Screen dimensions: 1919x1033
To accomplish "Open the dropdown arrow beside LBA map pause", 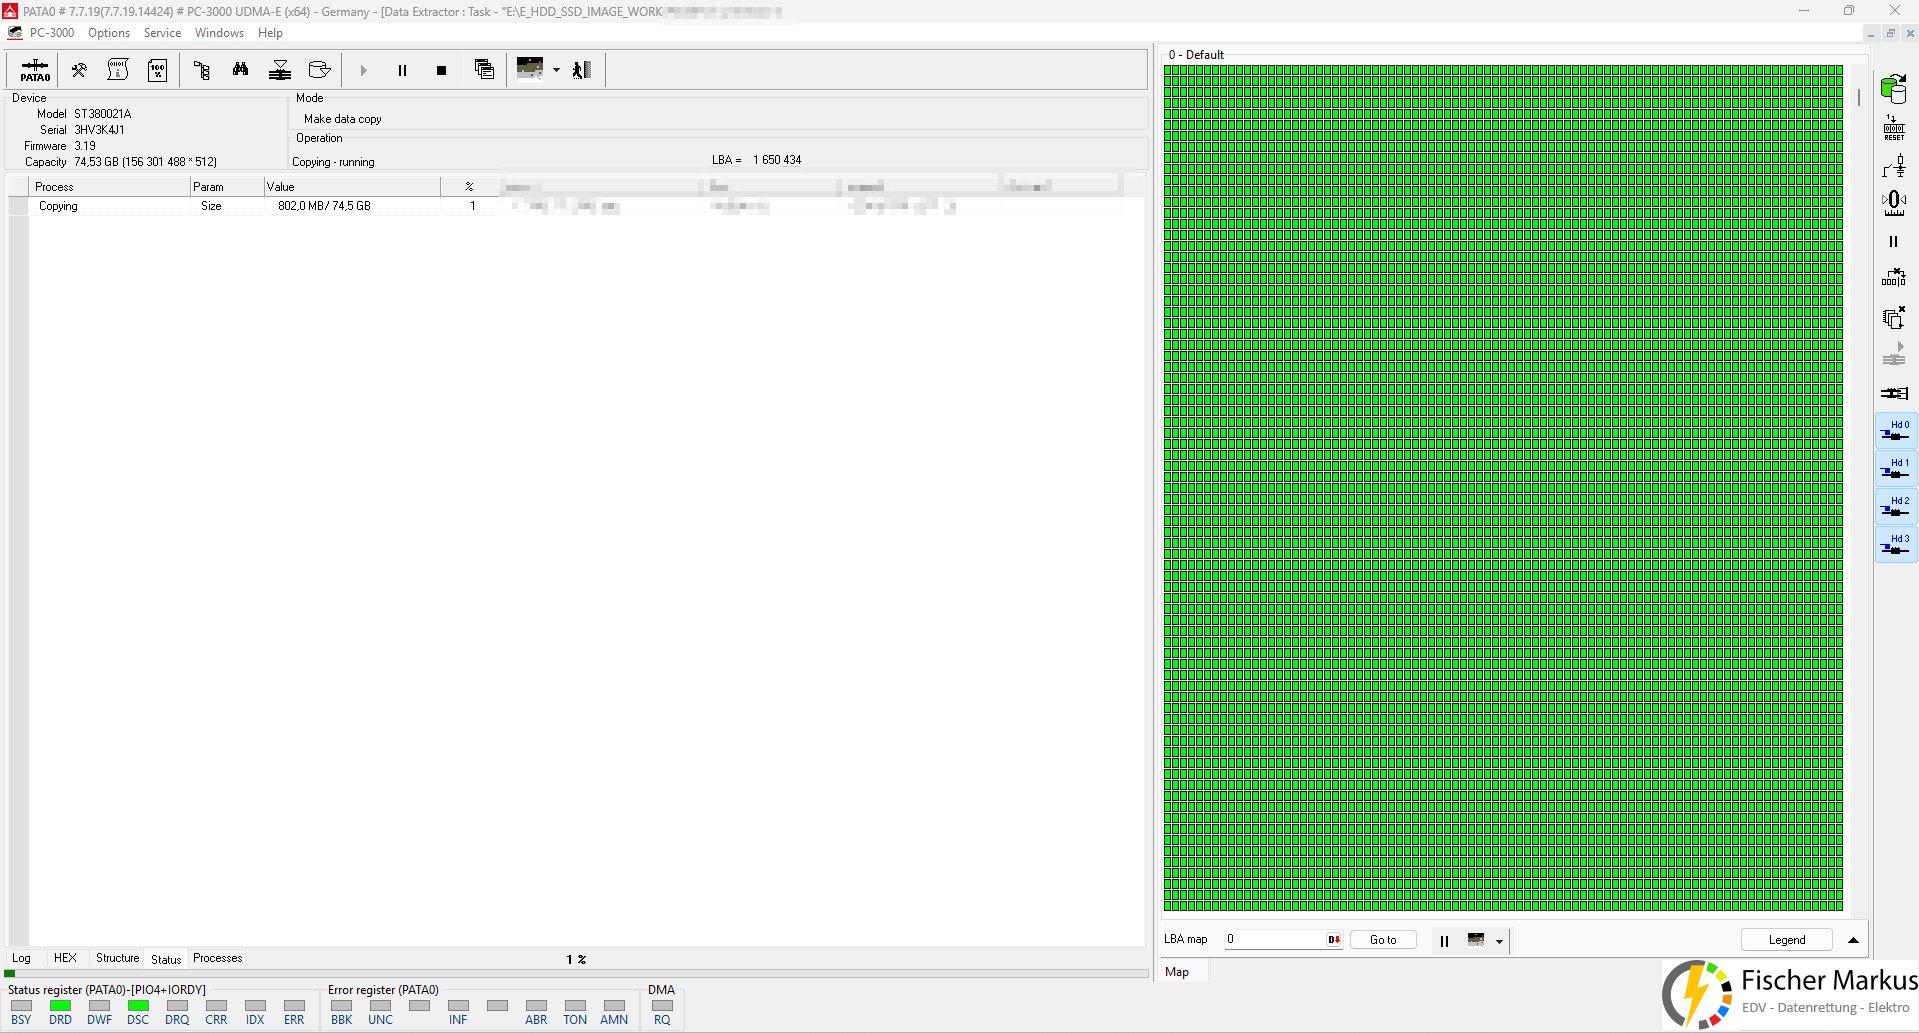I will (x=1499, y=941).
